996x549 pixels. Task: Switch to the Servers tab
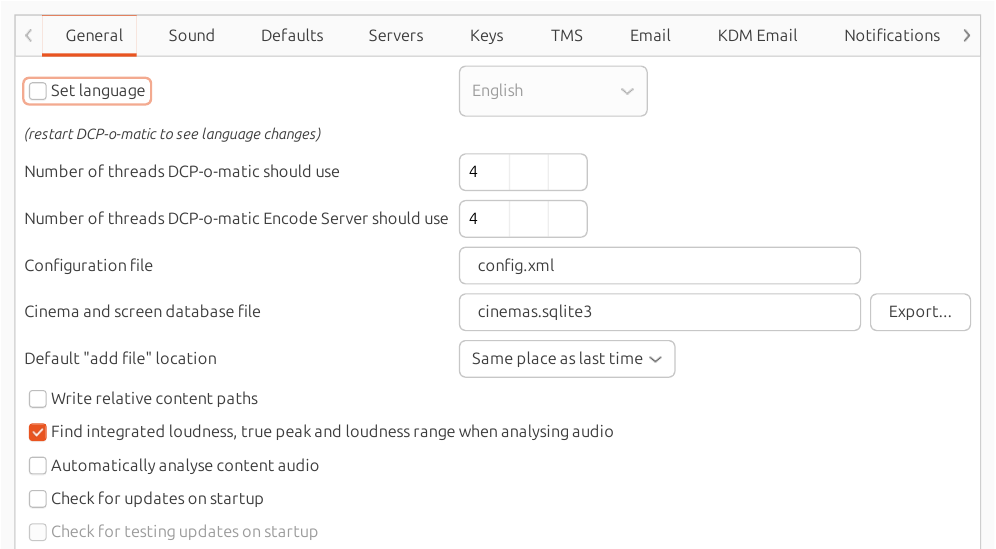(x=396, y=36)
